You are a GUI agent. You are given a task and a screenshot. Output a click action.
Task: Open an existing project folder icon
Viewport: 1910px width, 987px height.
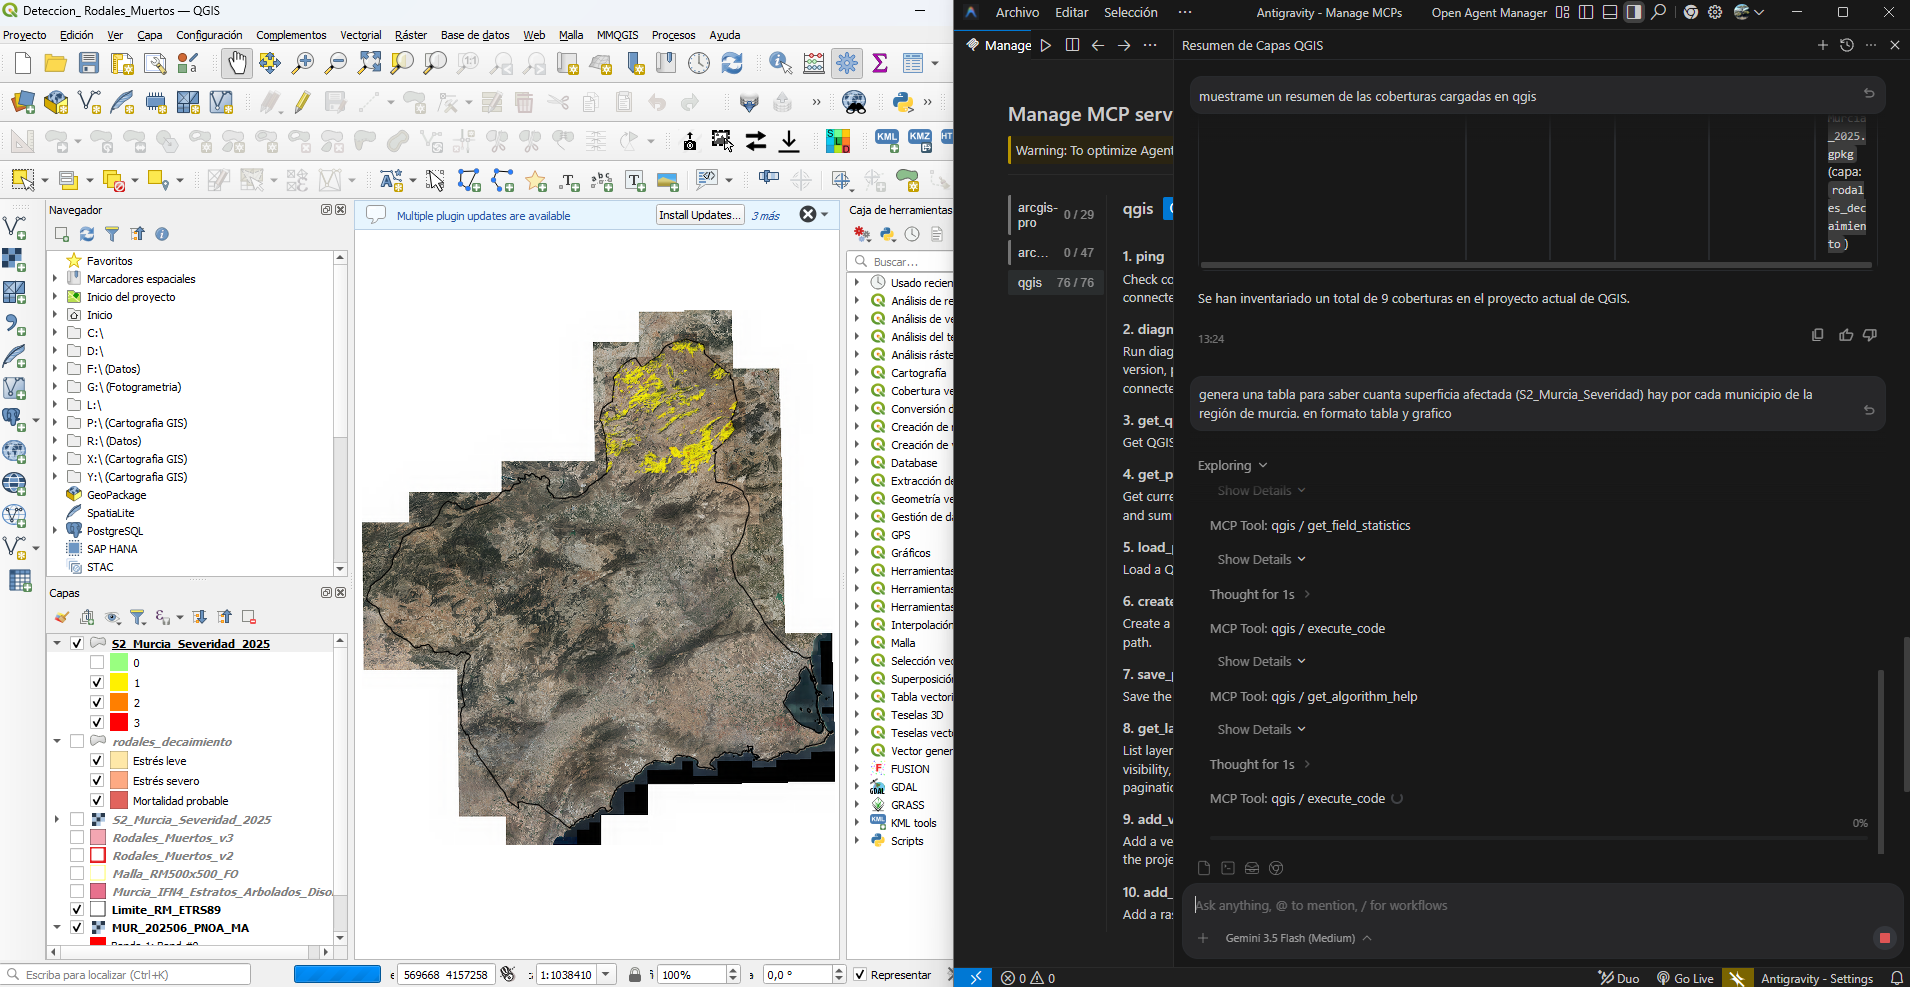[x=56, y=63]
